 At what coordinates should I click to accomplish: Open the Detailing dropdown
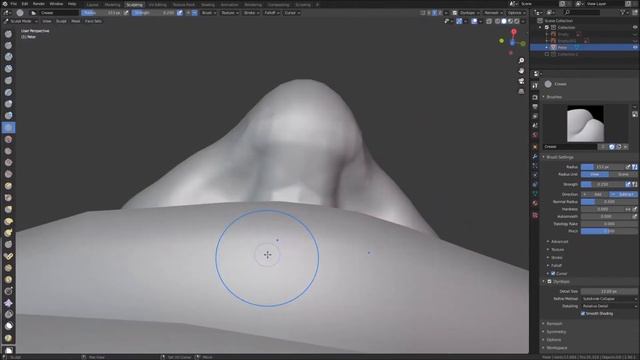pyautogui.click(x=609, y=306)
